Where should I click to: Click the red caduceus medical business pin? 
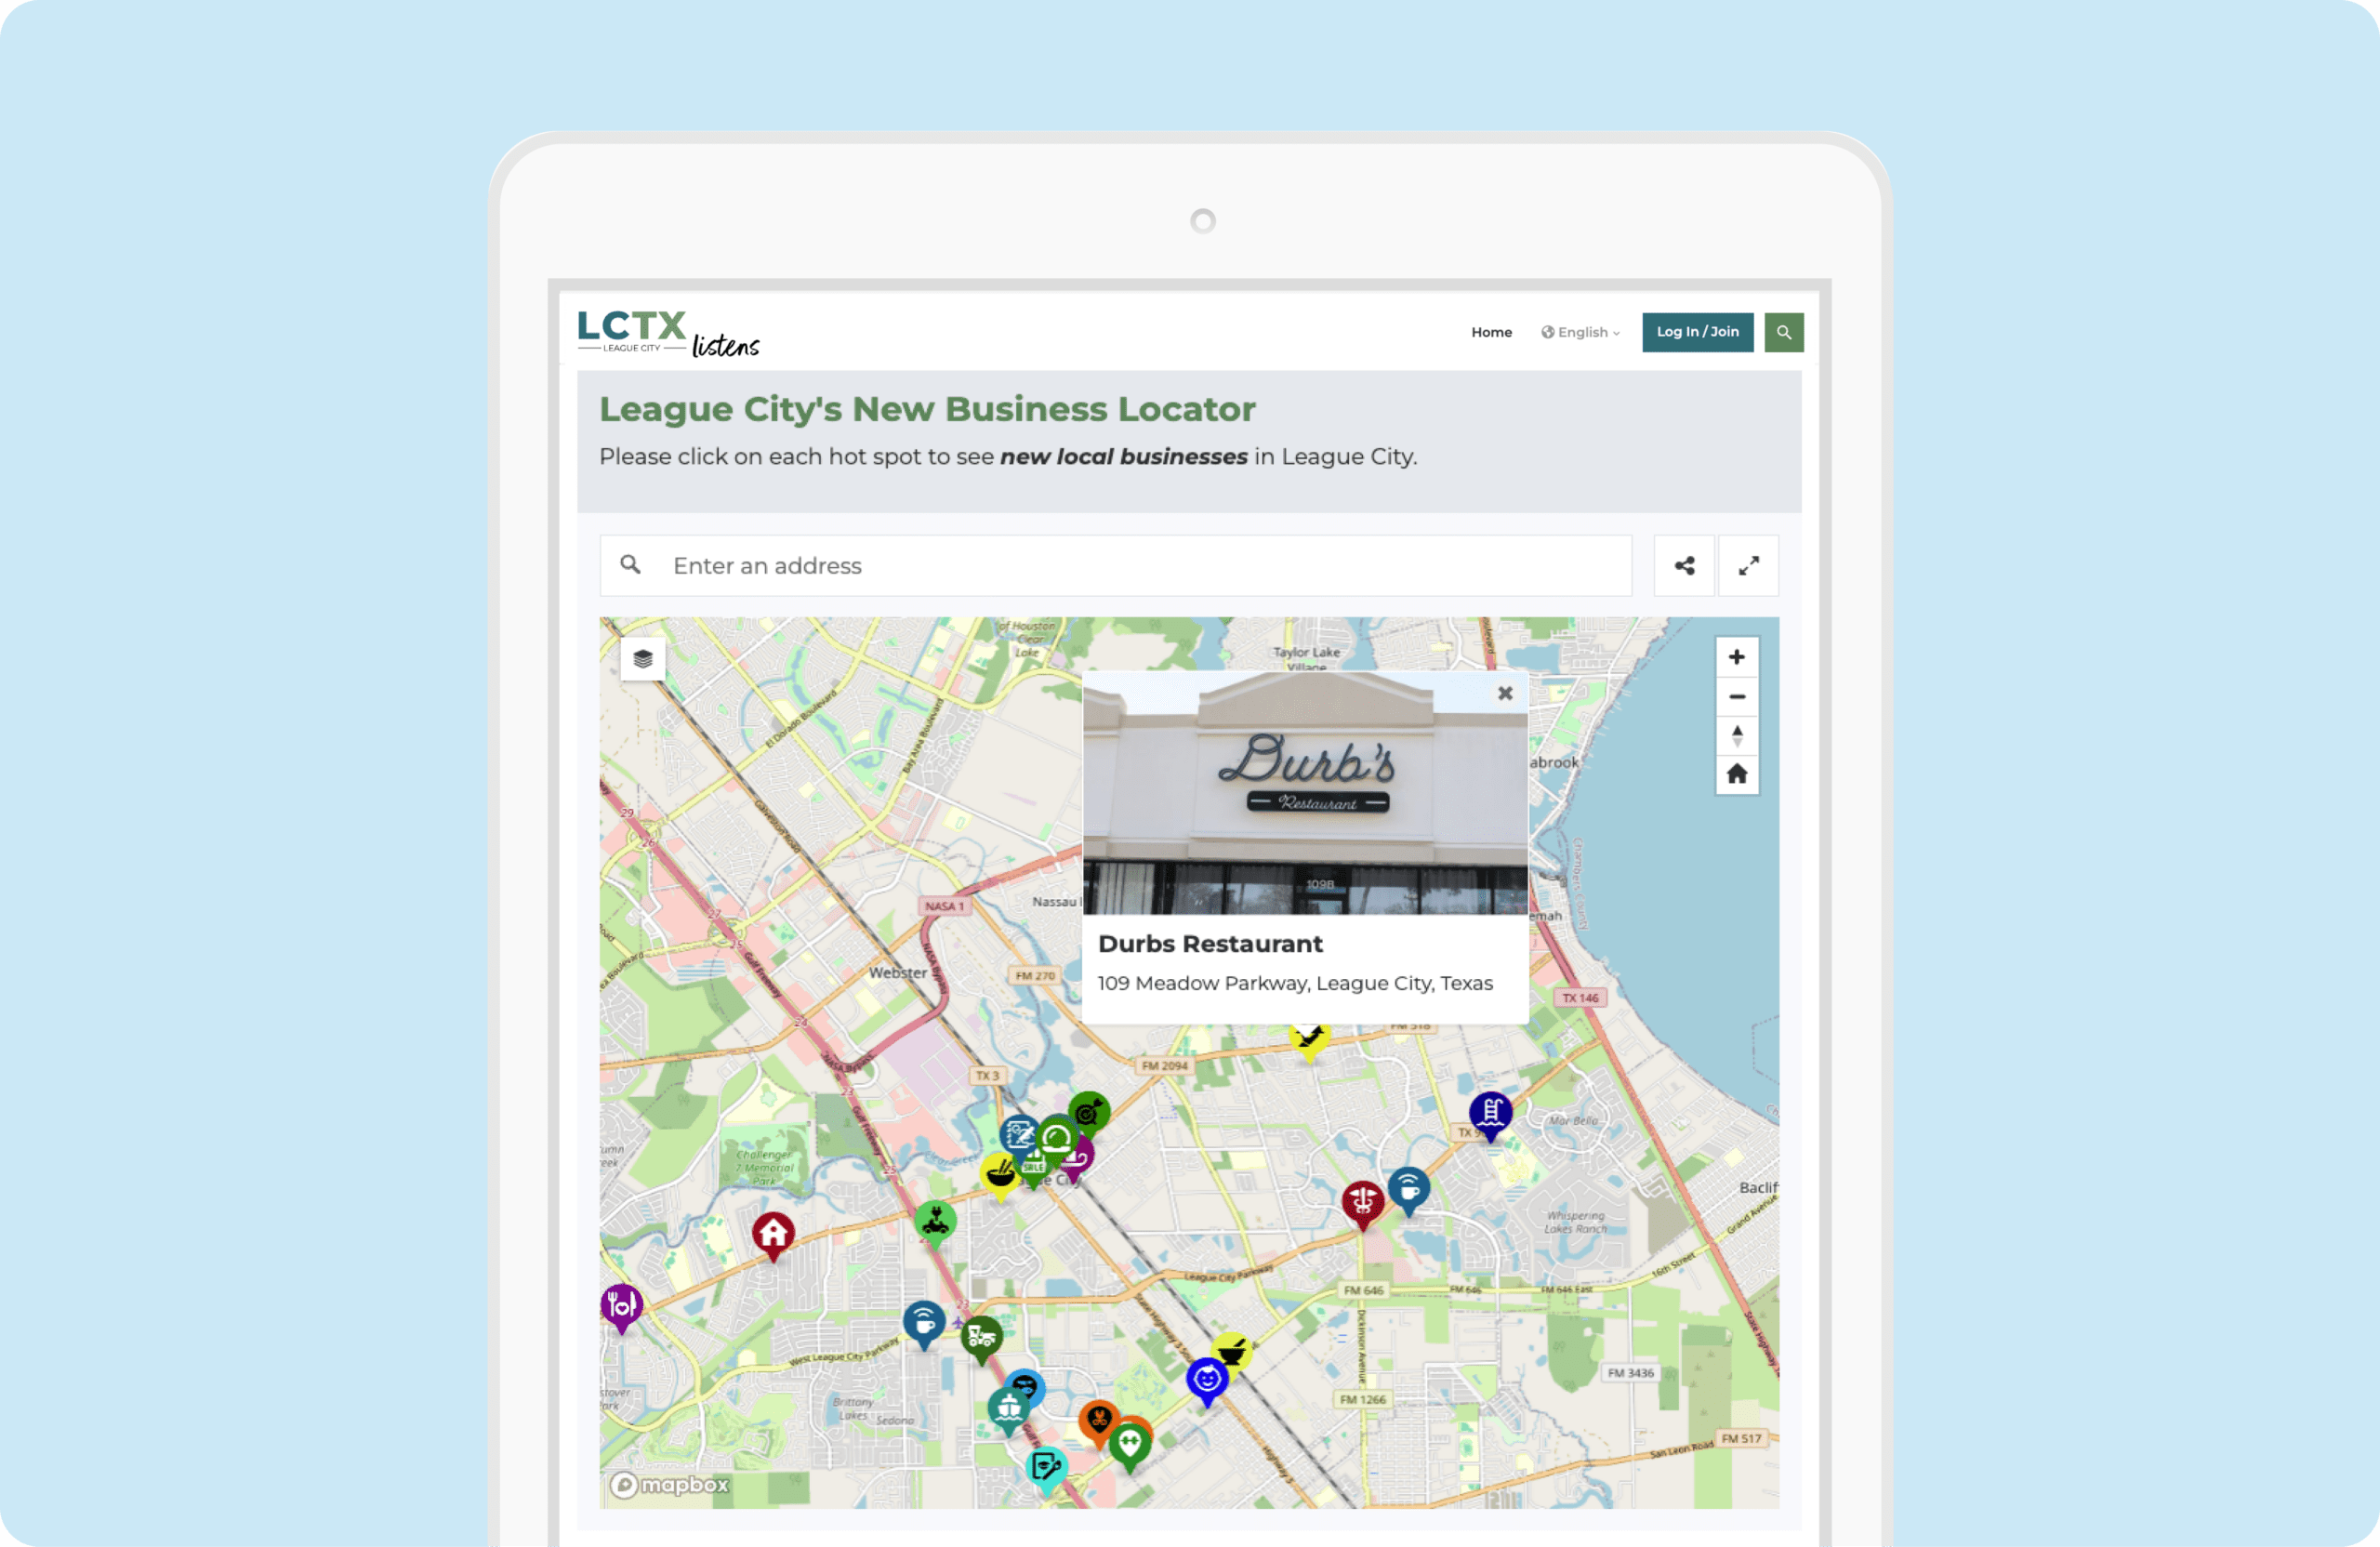pos(1363,1200)
